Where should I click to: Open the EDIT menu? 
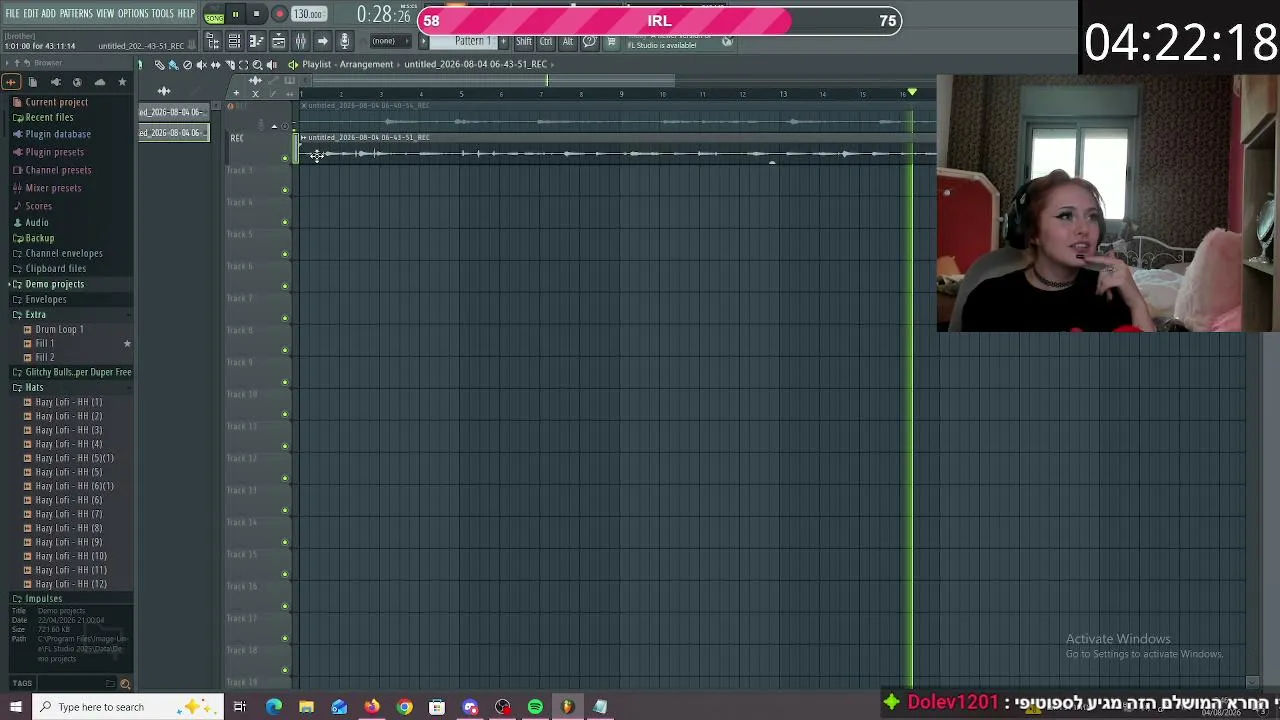31,13
